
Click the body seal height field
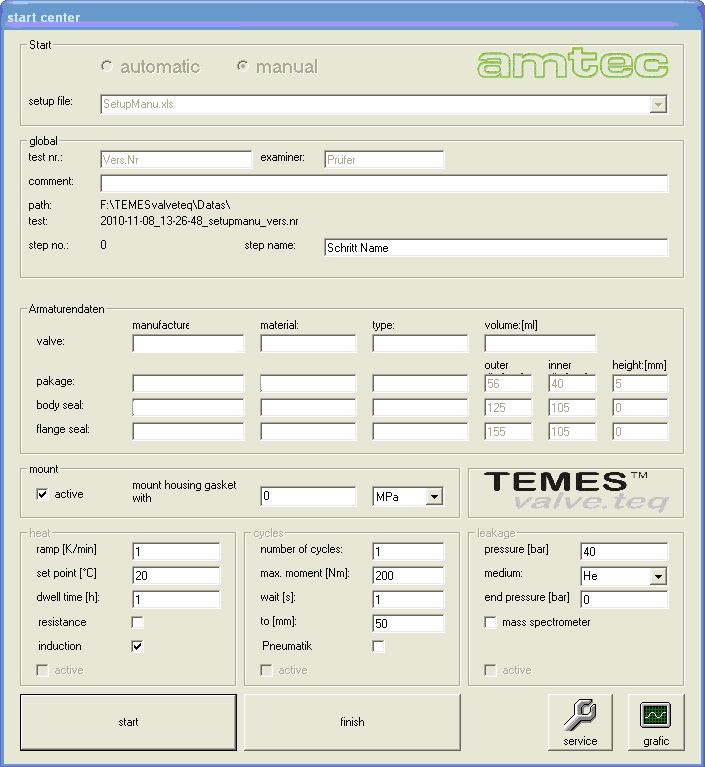tap(640, 407)
